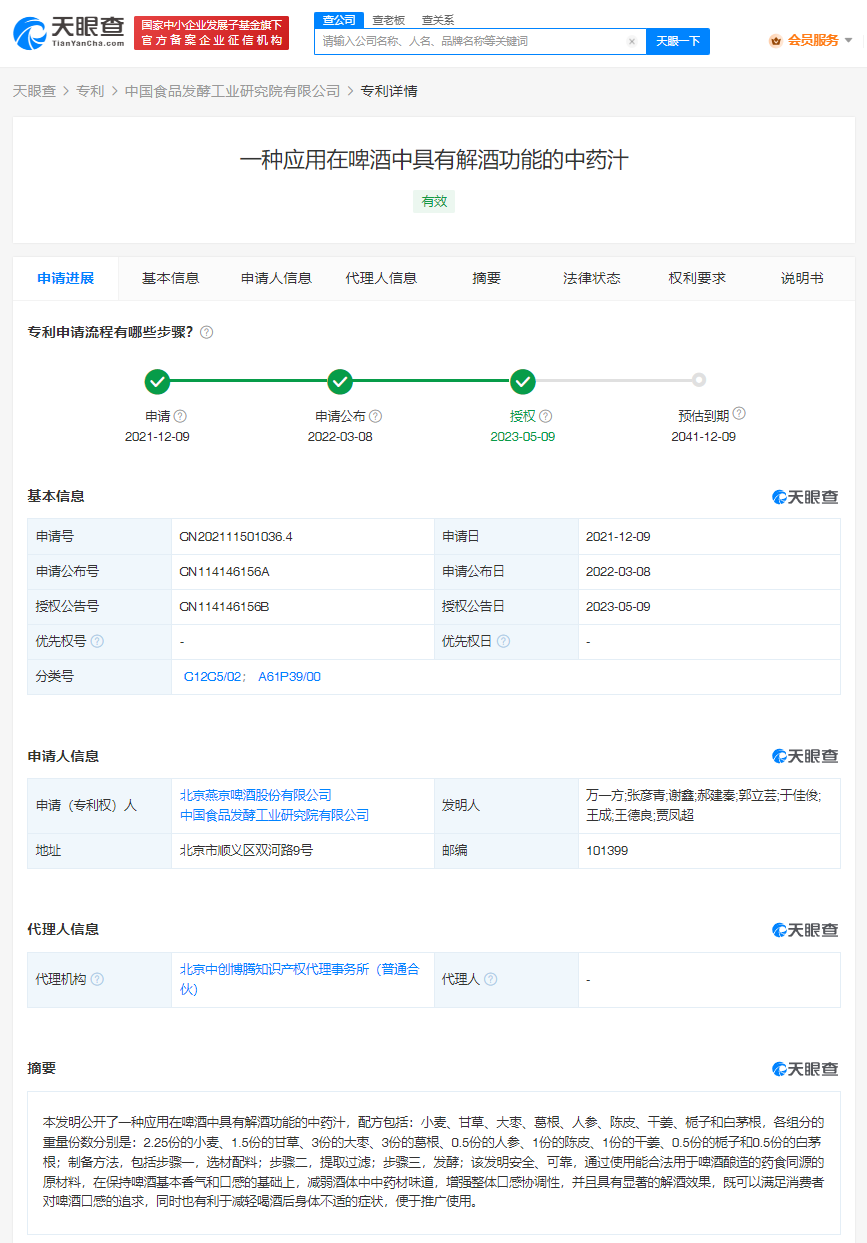867x1243 pixels.
Task: Select the 摘要 tab
Action: pyautogui.click(x=486, y=279)
